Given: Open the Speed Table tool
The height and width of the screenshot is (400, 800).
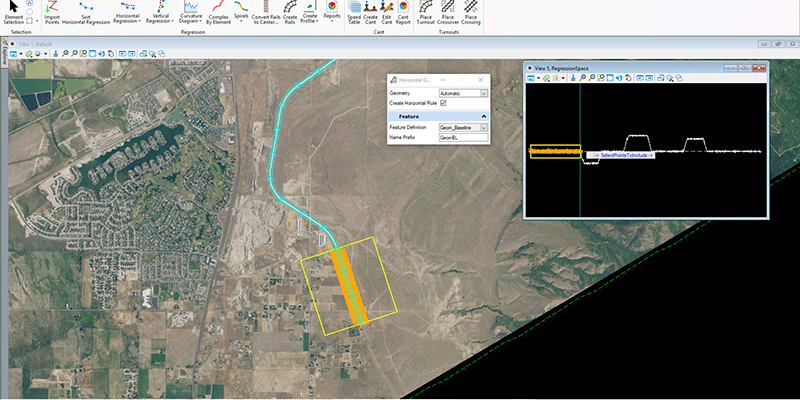Looking at the screenshot, I should pyautogui.click(x=354, y=12).
